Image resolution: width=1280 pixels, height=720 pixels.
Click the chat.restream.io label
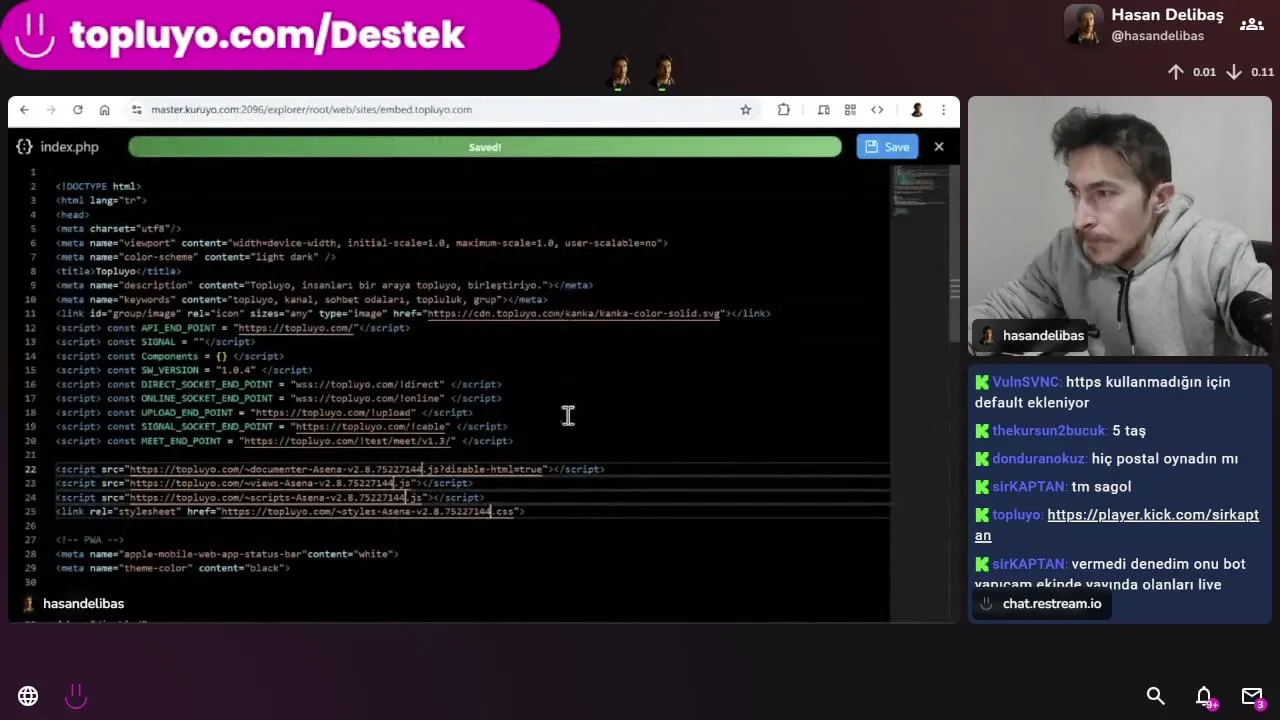pos(1052,604)
